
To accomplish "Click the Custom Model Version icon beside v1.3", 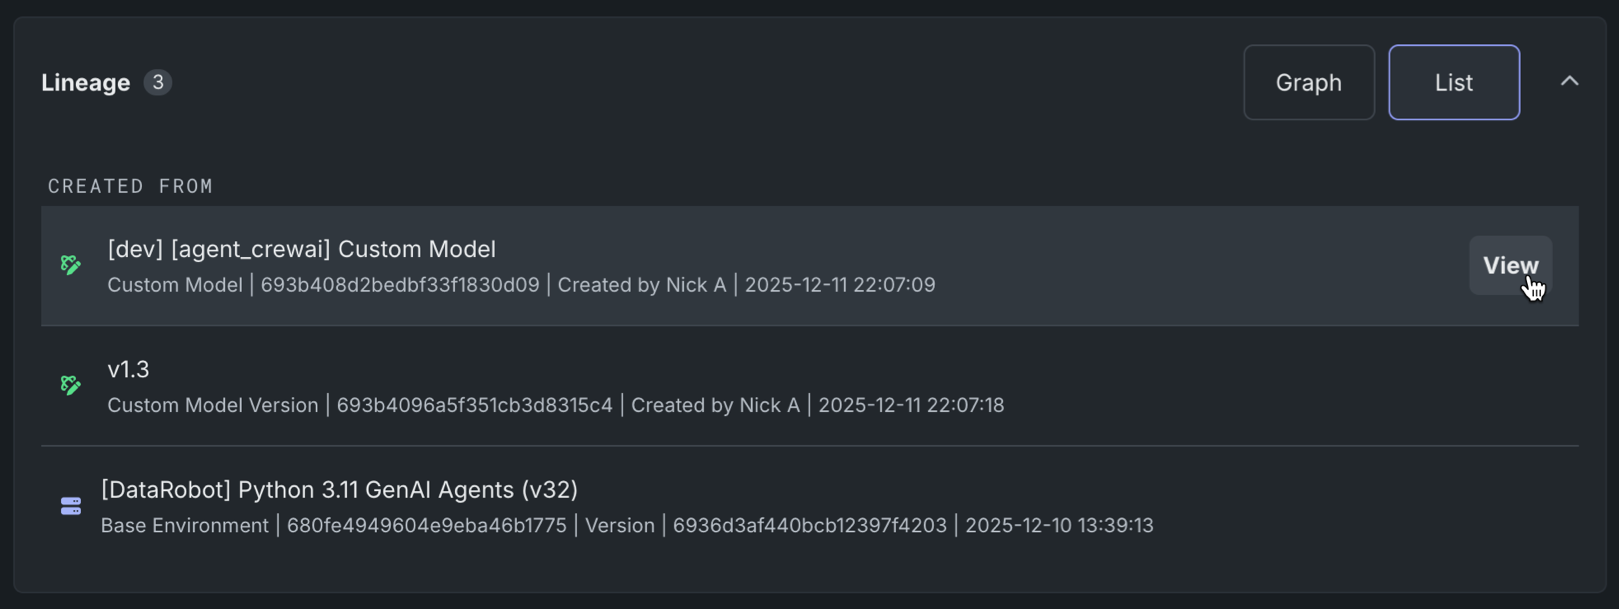I will pyautogui.click(x=70, y=385).
